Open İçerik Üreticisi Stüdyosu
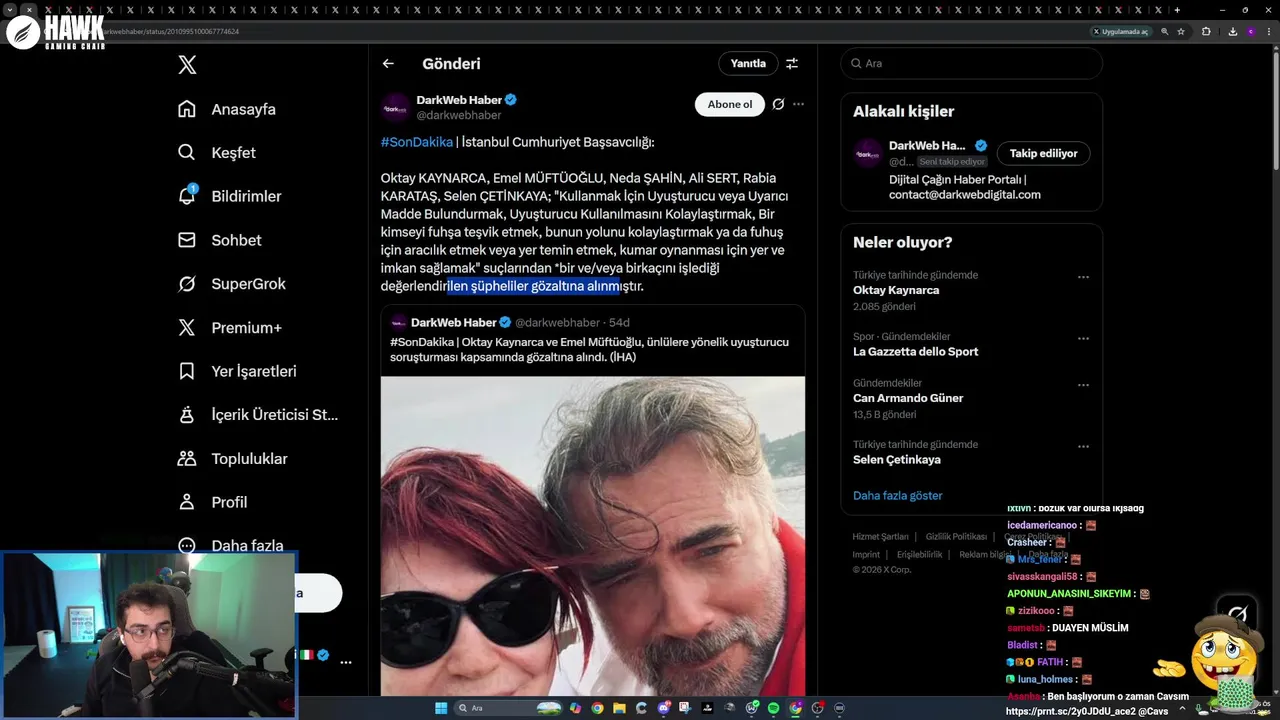The width and height of the screenshot is (1280, 720). (x=257, y=414)
